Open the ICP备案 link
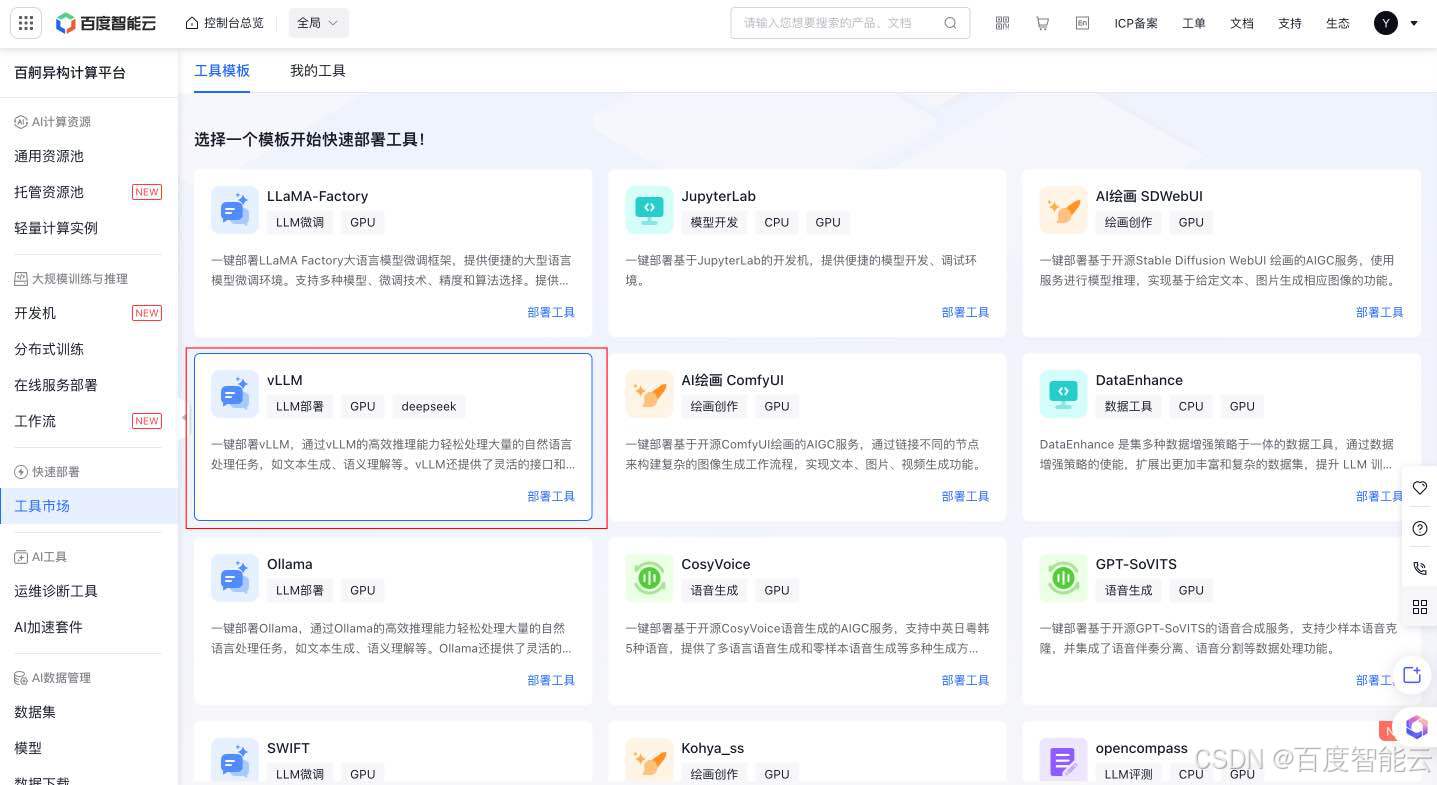Image resolution: width=1437 pixels, height=785 pixels. [1136, 23]
